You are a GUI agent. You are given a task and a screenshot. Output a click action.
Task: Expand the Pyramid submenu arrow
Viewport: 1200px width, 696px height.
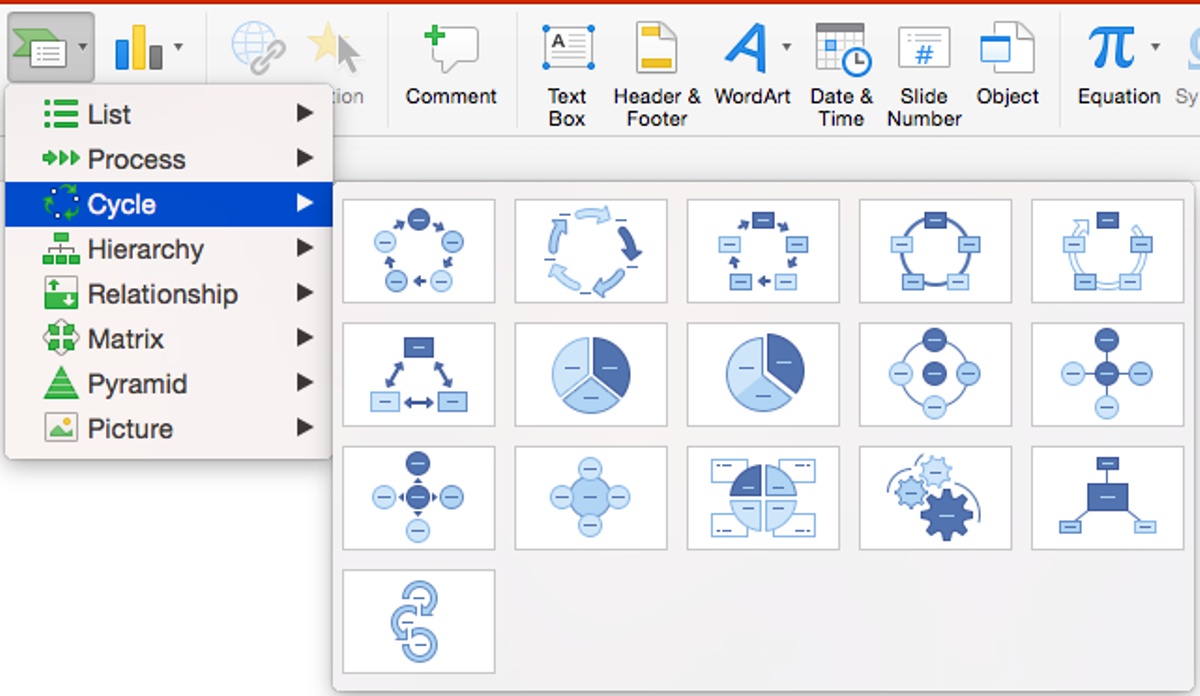(x=305, y=384)
